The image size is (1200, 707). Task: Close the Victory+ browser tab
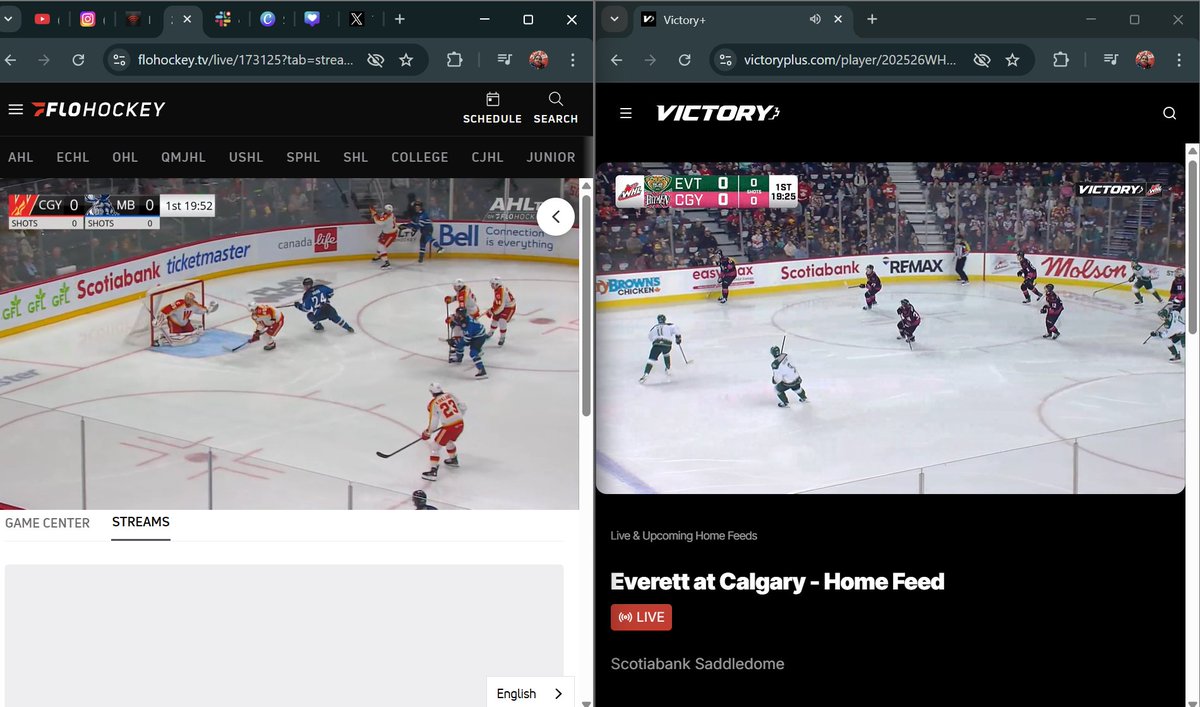coord(838,19)
